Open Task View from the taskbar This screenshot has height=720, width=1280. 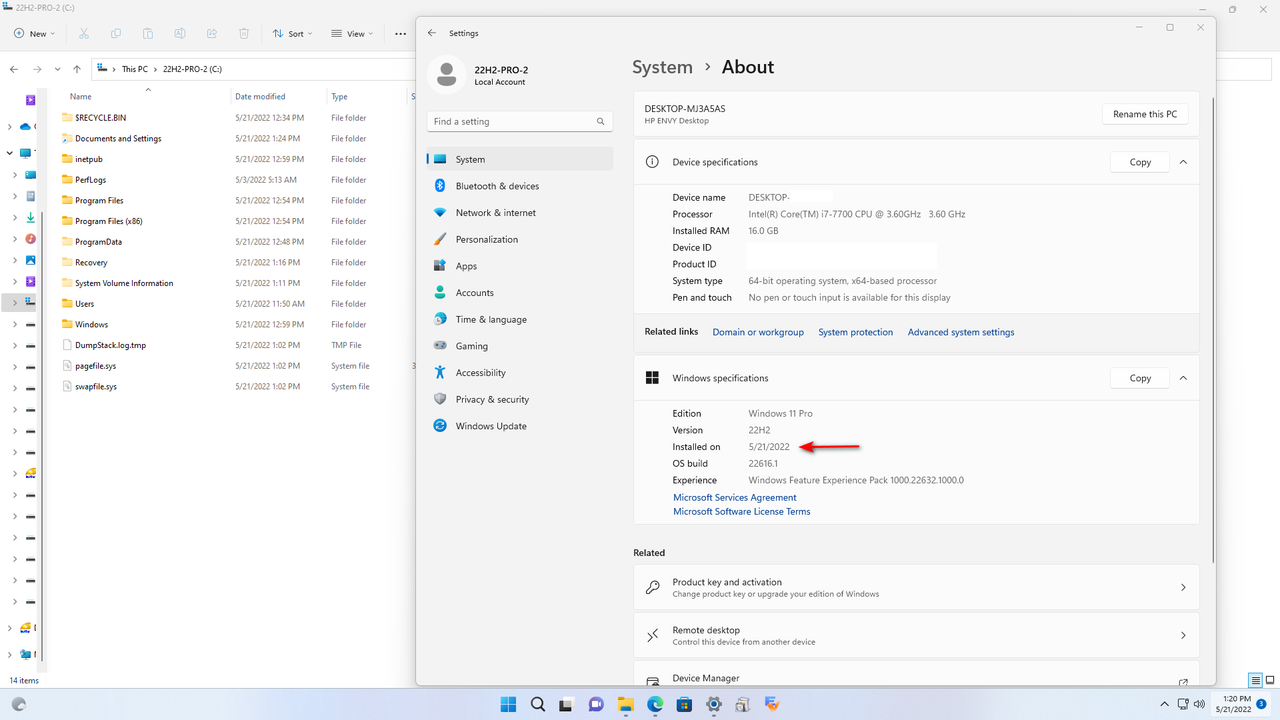567,704
